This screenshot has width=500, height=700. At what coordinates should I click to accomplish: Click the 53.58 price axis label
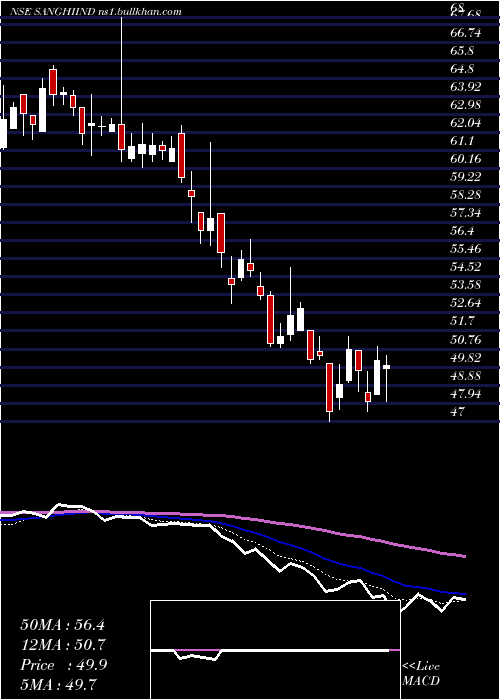pos(466,286)
